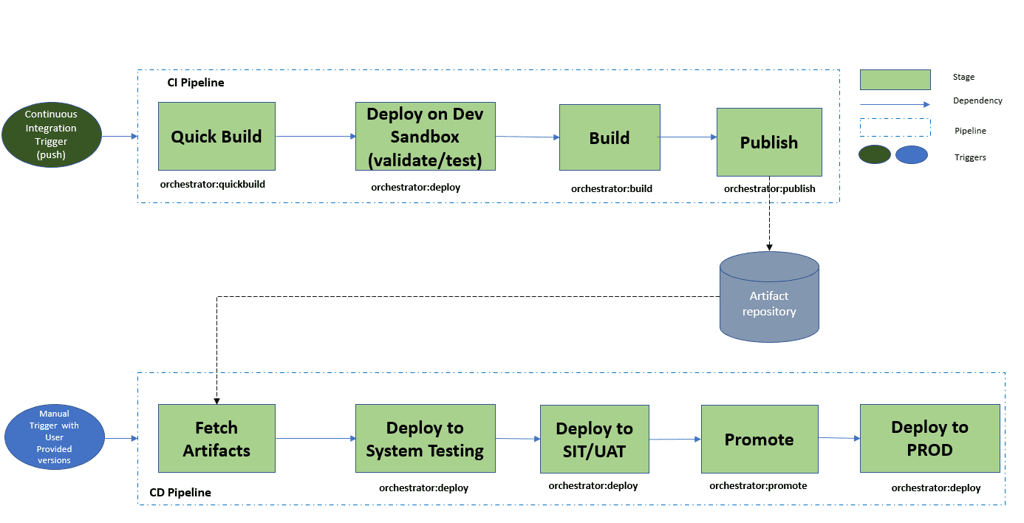Select the Fetch Artifacts stage box
Screen dimensions: 1024x523
[217, 439]
